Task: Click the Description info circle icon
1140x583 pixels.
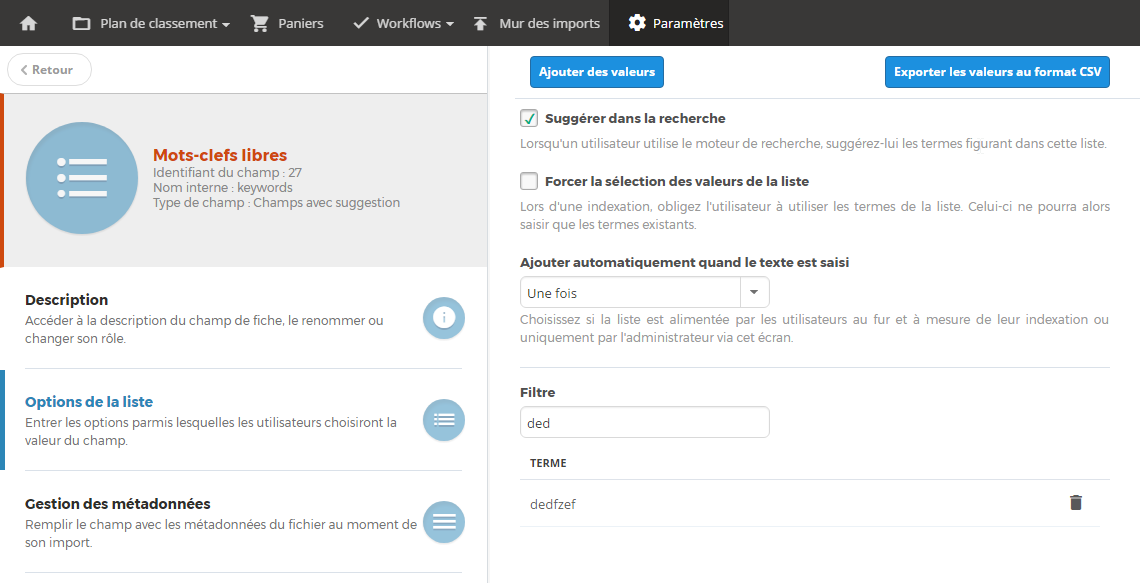Action: [x=444, y=318]
